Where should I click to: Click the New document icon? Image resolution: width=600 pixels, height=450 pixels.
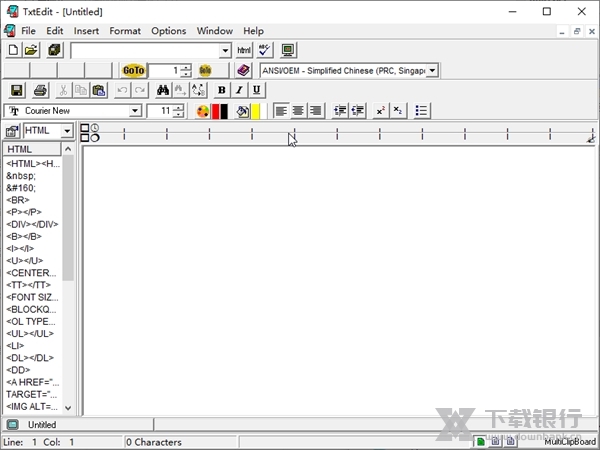(13, 50)
